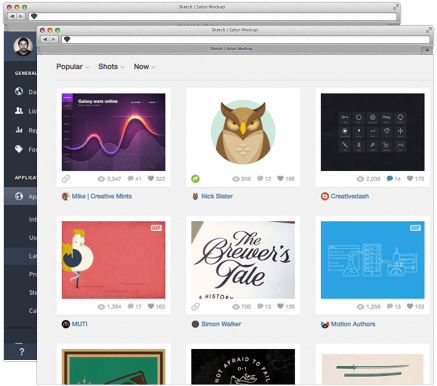Click the tag icon in the dark sidebar
This screenshot has width=437, height=386.
click(19, 149)
